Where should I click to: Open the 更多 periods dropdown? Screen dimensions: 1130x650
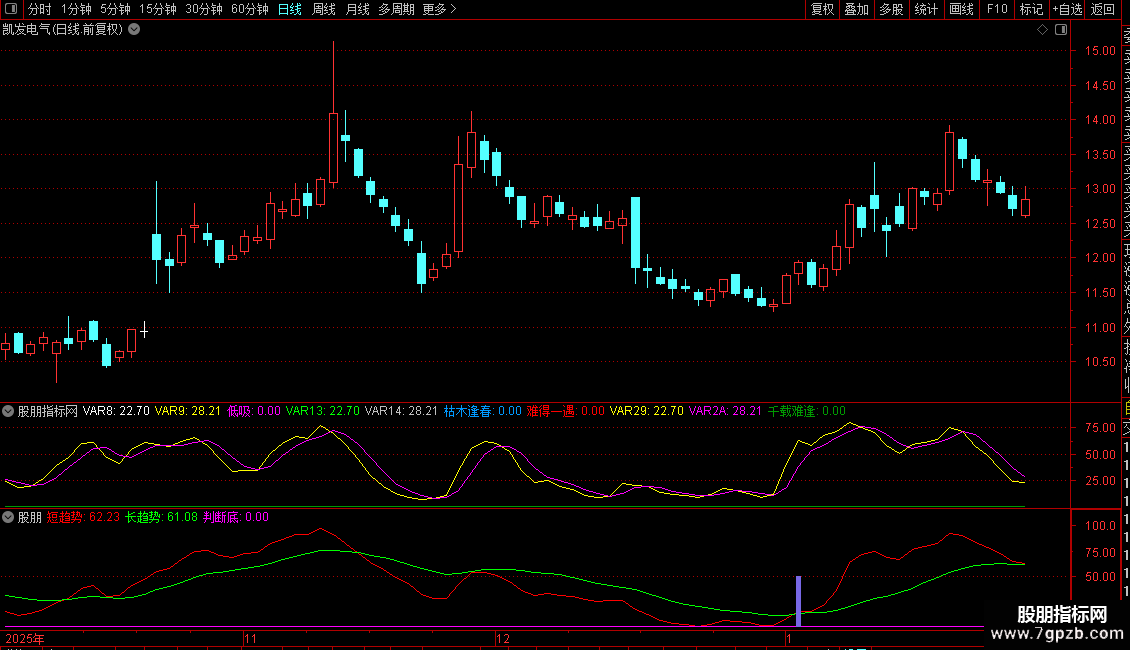439,9
